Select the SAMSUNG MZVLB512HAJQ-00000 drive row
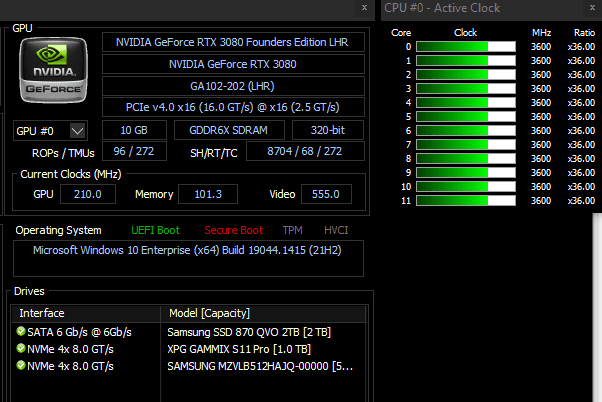 coord(190,366)
